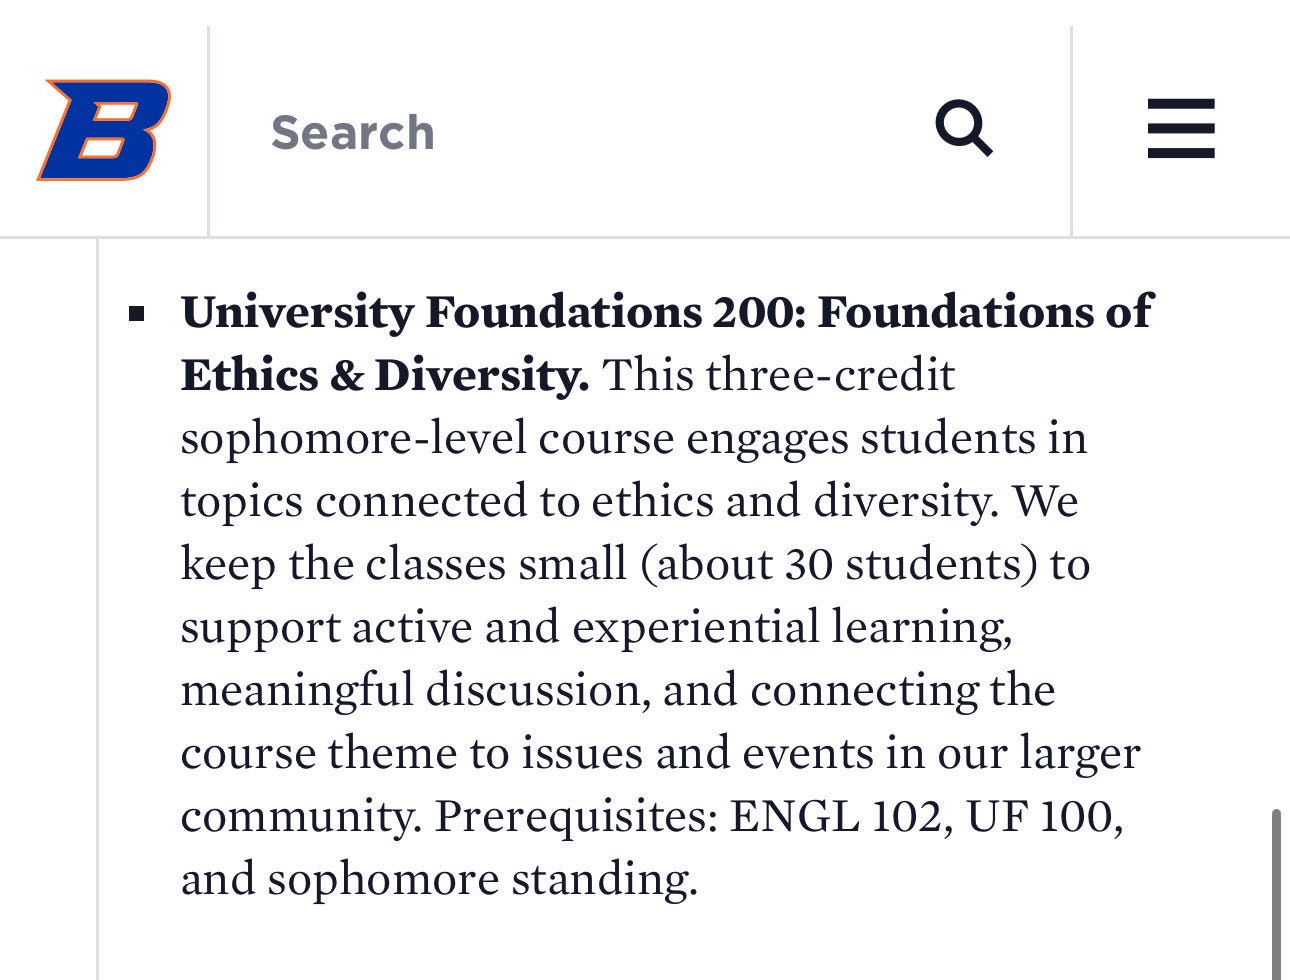Viewport: 1290px width, 980px height.
Task: Click the '(about 30 students)' parenthetical
Action: click(840, 565)
